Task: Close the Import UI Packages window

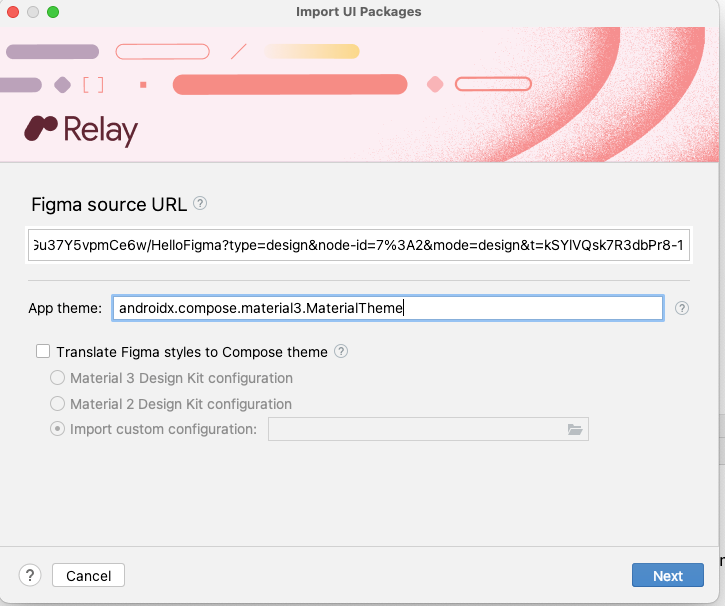Action: click(13, 12)
